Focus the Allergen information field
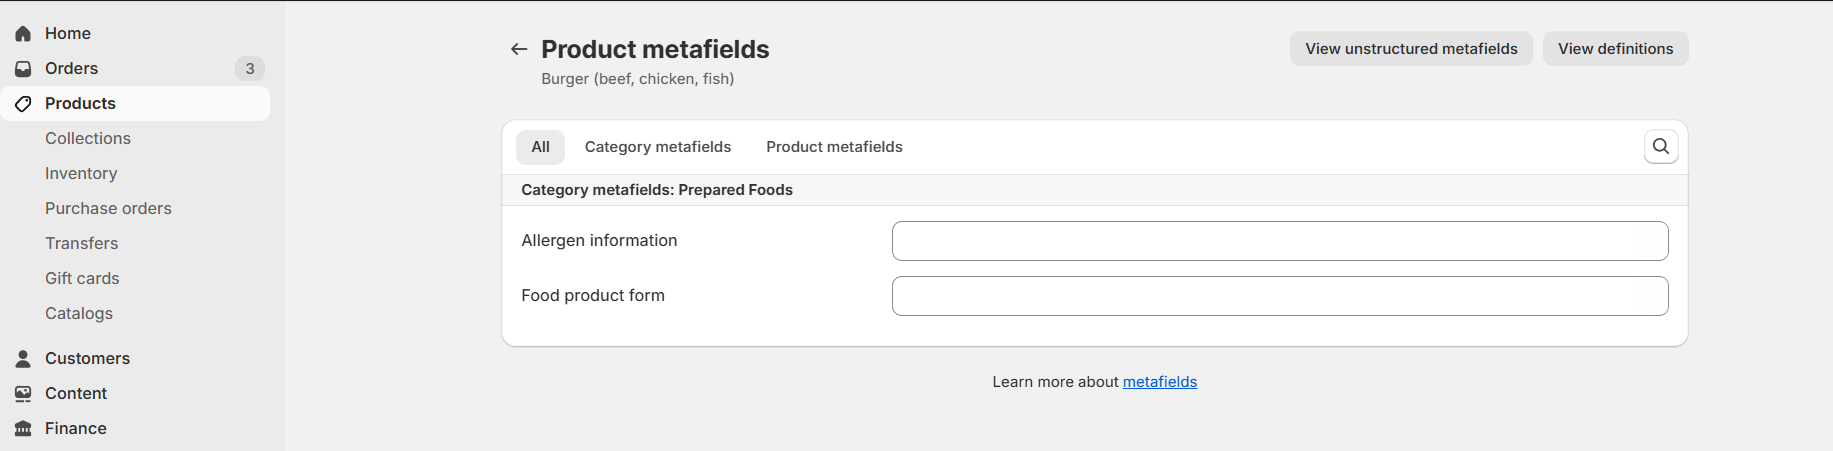1833x451 pixels. [1280, 241]
